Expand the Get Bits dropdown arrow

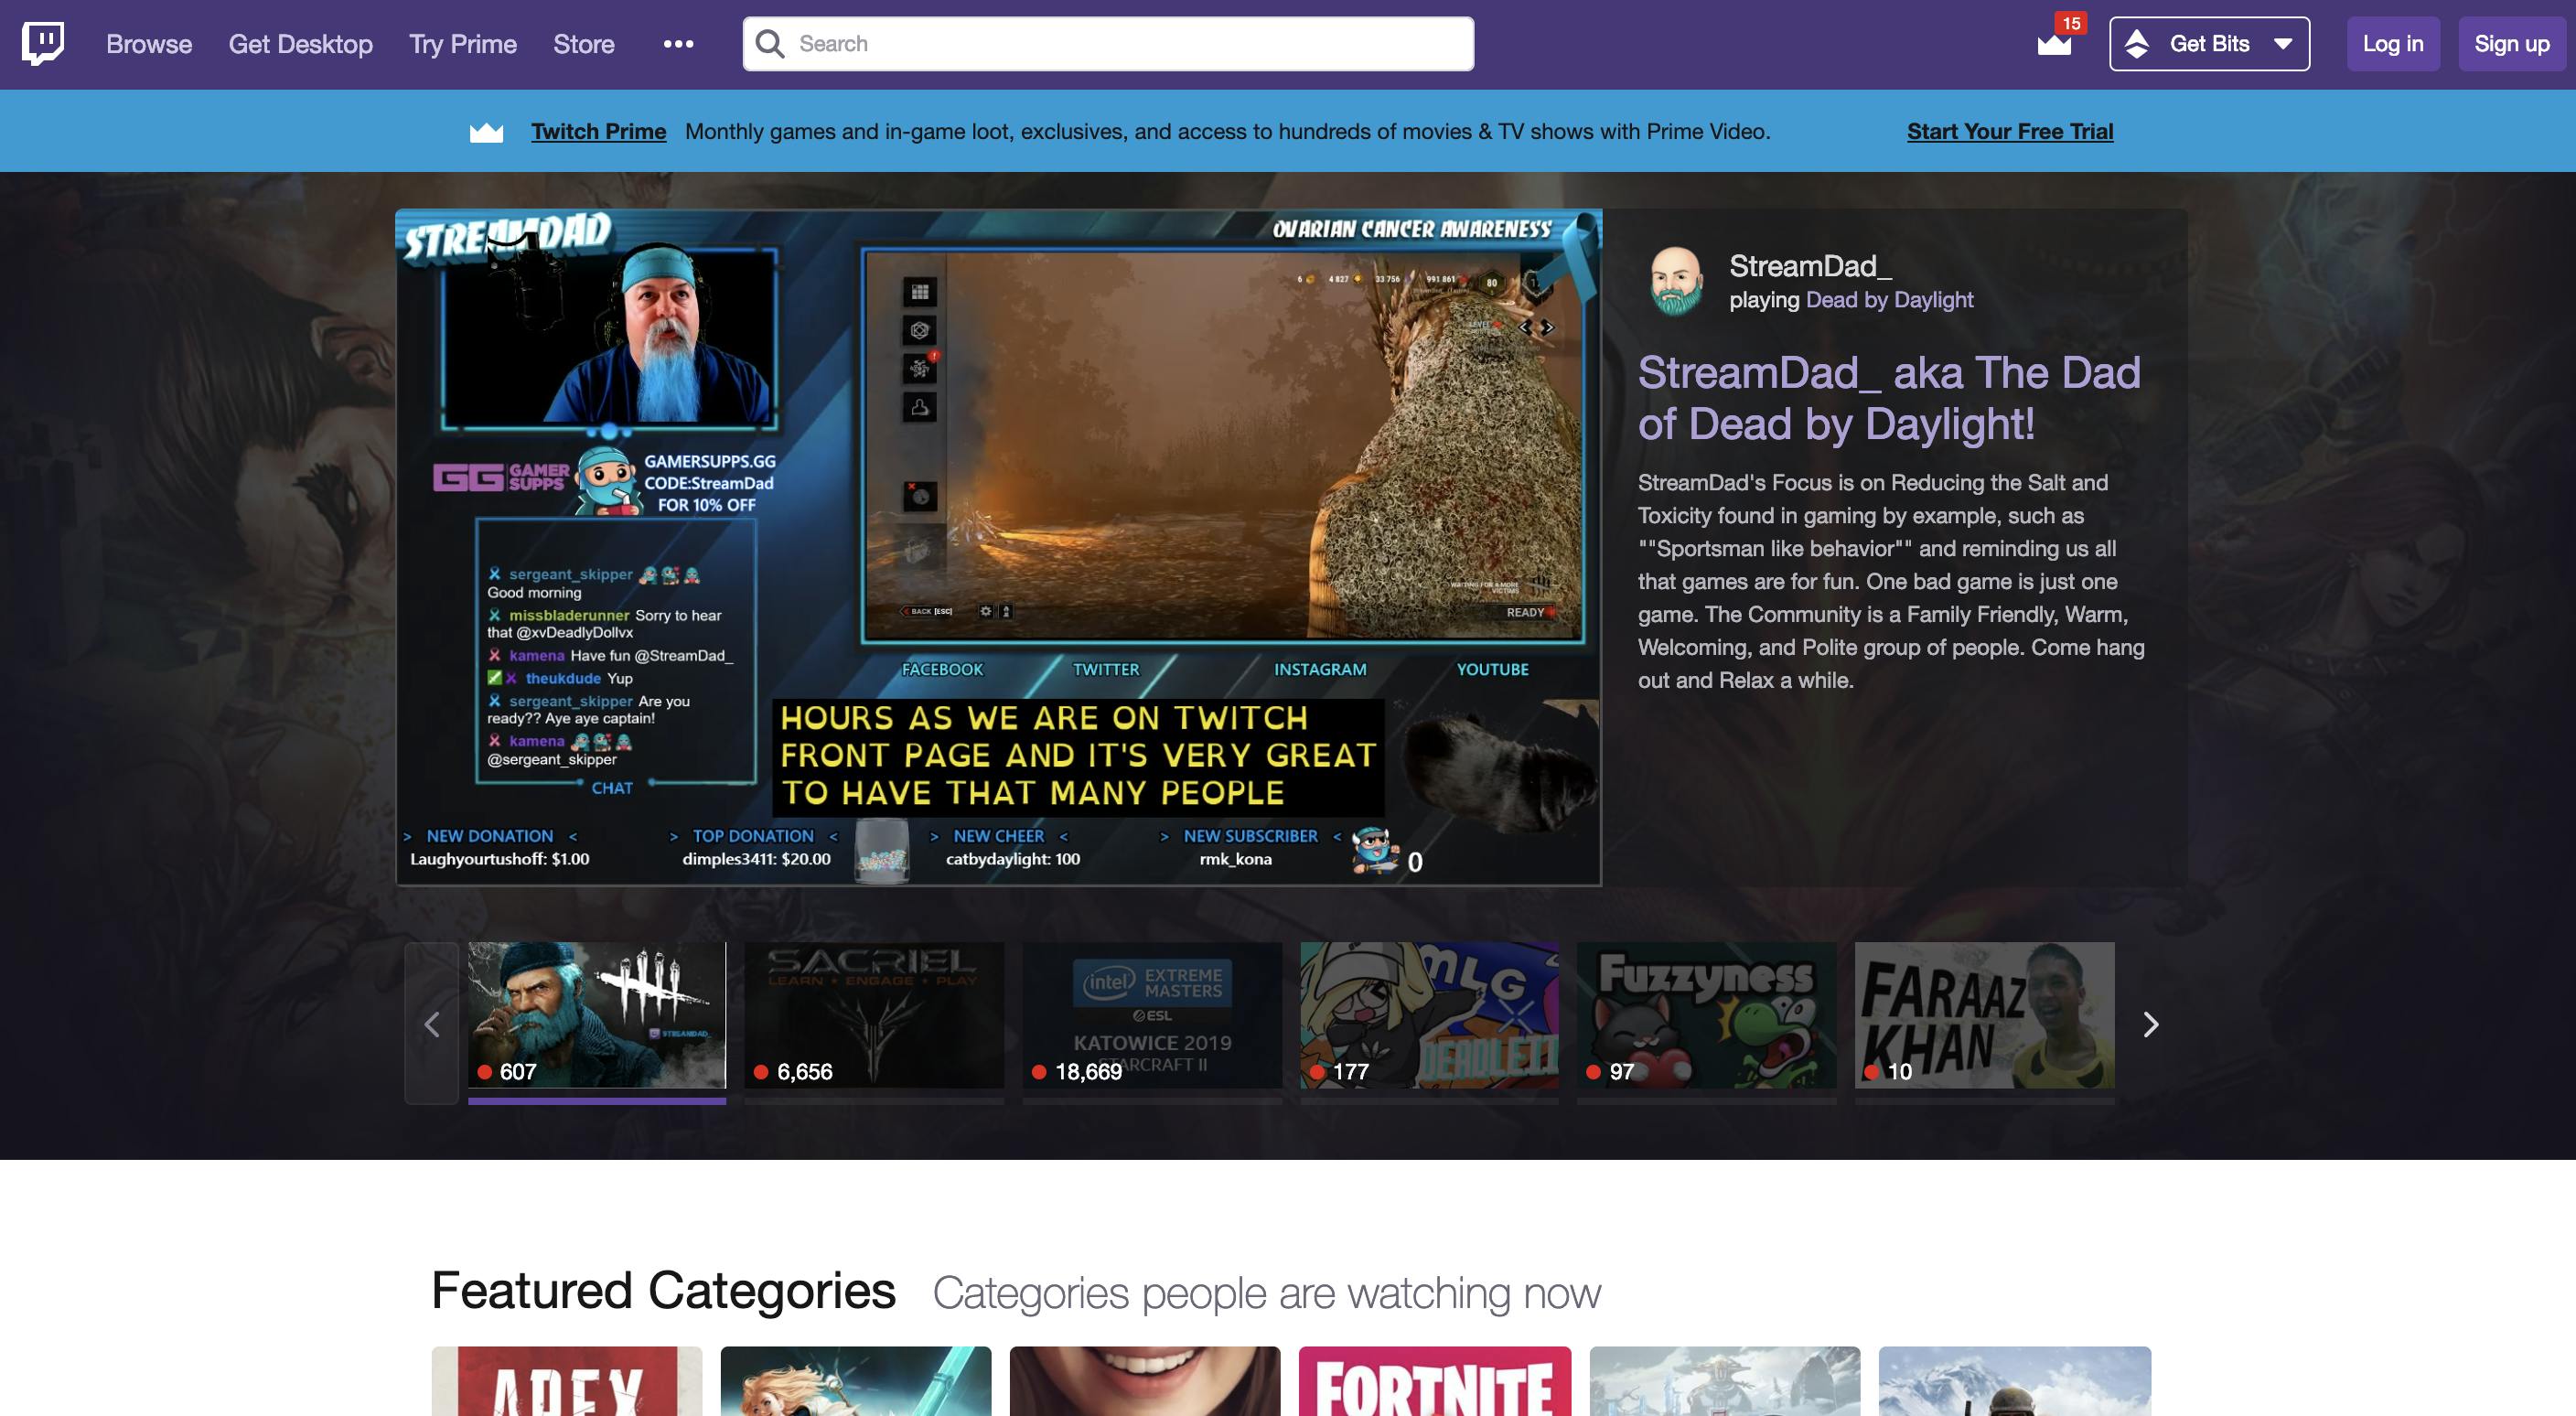tap(2283, 44)
